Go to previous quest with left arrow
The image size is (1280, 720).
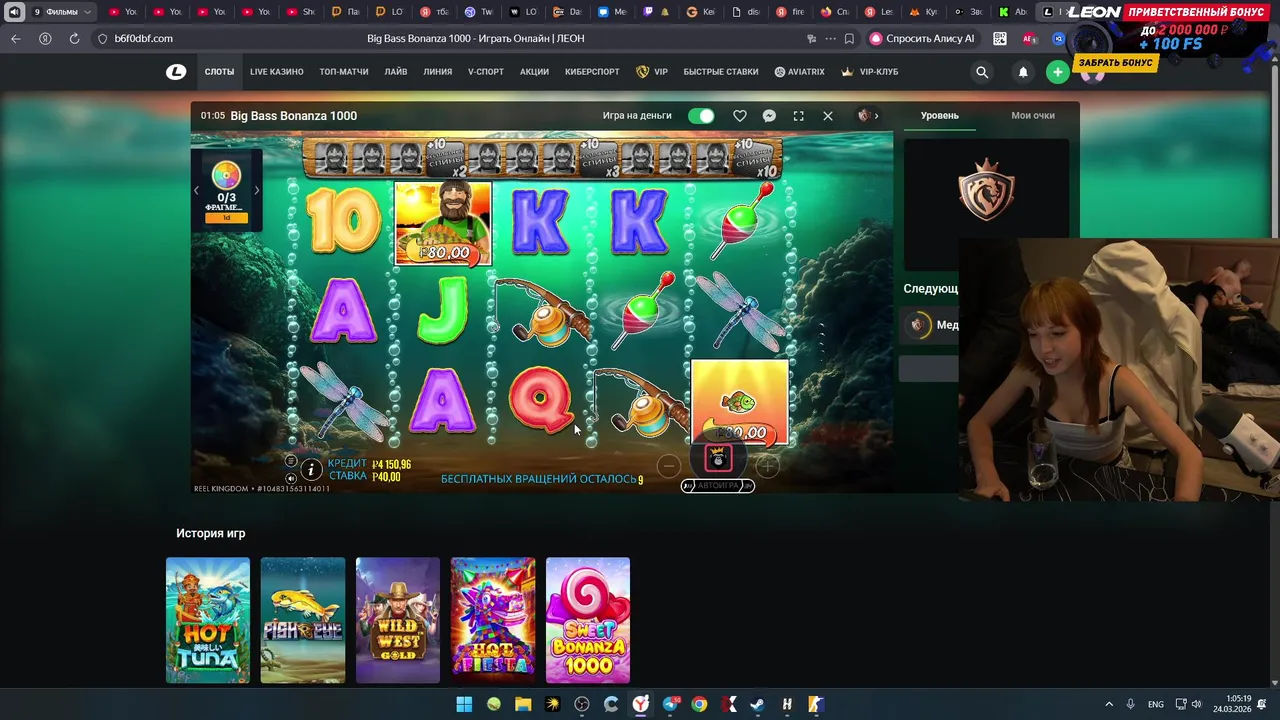click(196, 190)
